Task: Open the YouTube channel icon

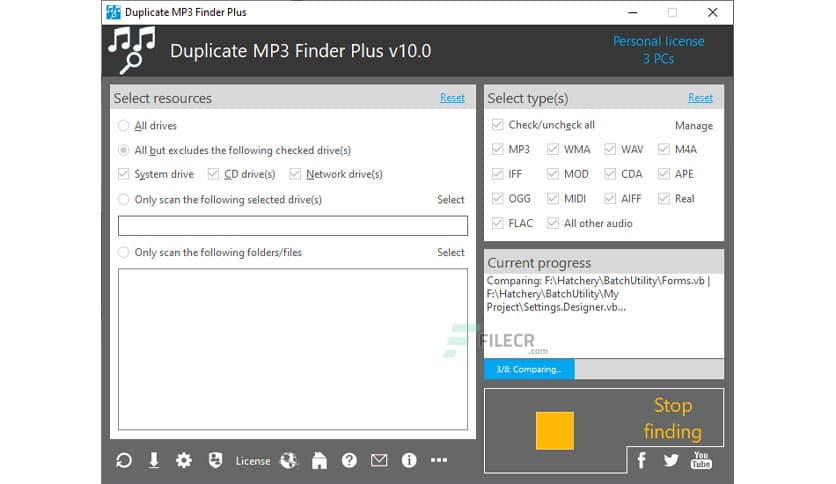Action: (701, 459)
